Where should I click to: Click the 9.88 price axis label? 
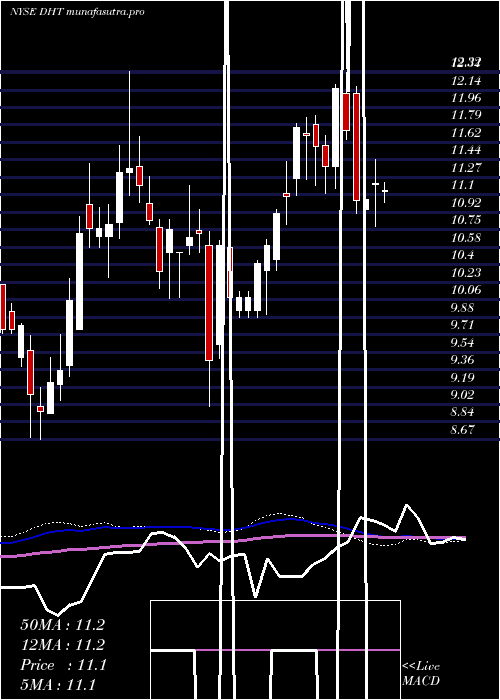click(x=462, y=308)
